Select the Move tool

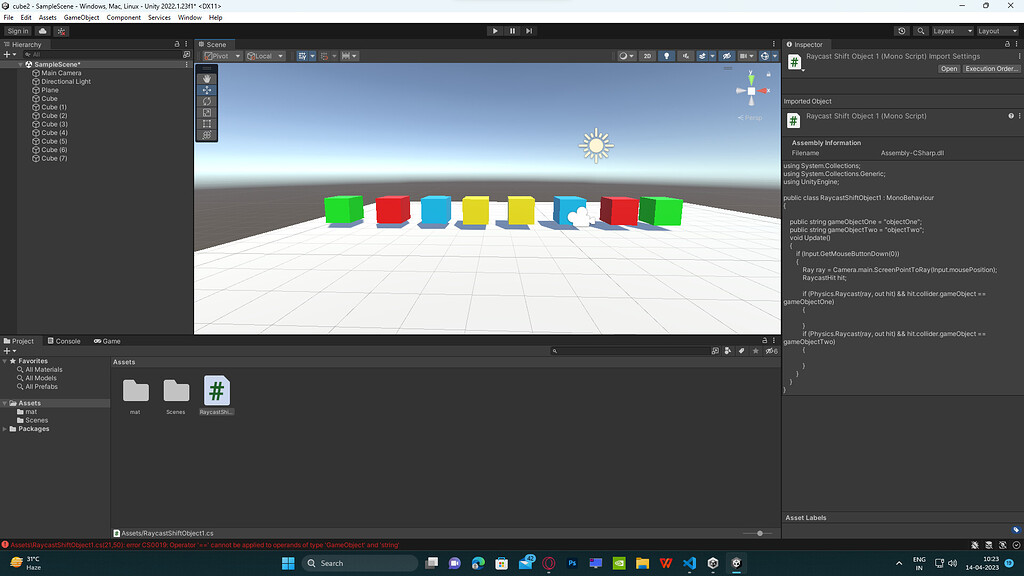(206, 90)
